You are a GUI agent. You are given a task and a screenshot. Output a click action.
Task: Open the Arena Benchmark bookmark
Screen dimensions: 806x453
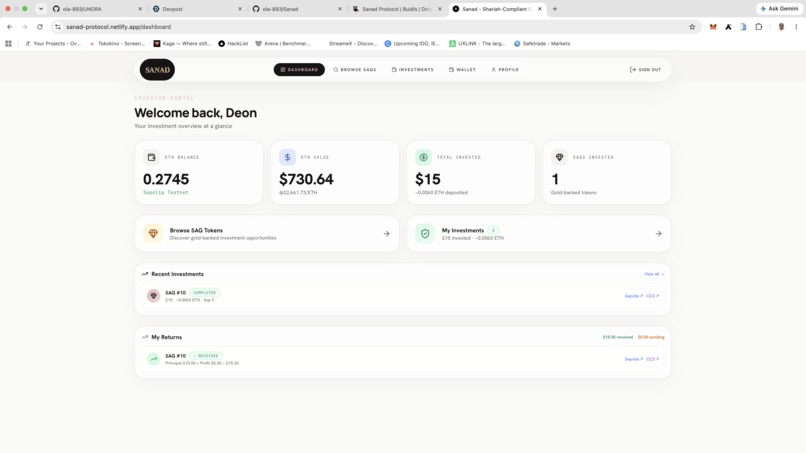283,44
